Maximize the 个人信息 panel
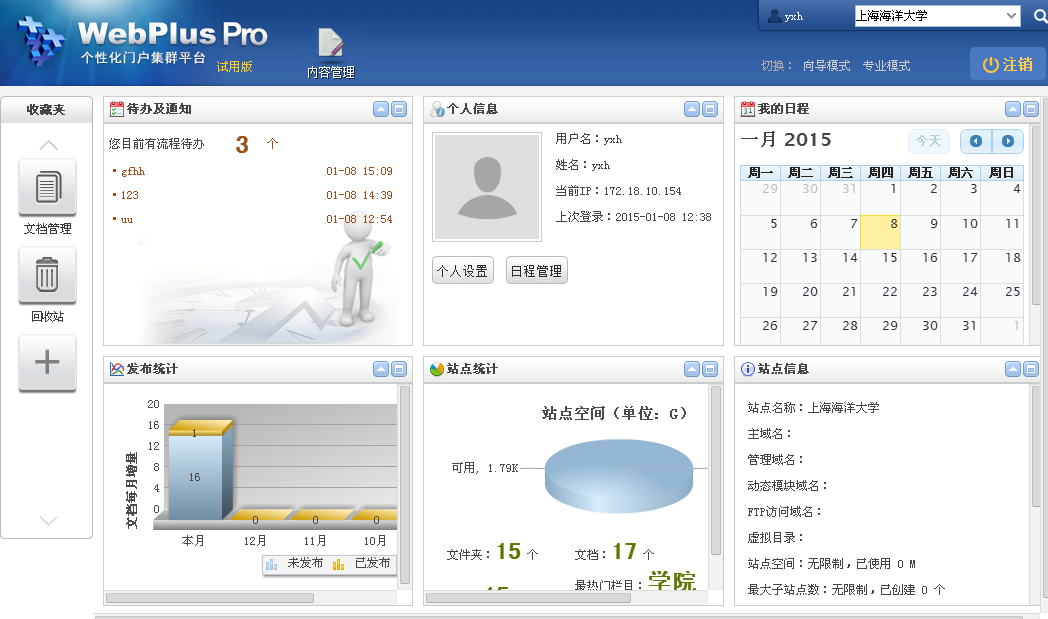This screenshot has width=1048, height=619. point(709,109)
